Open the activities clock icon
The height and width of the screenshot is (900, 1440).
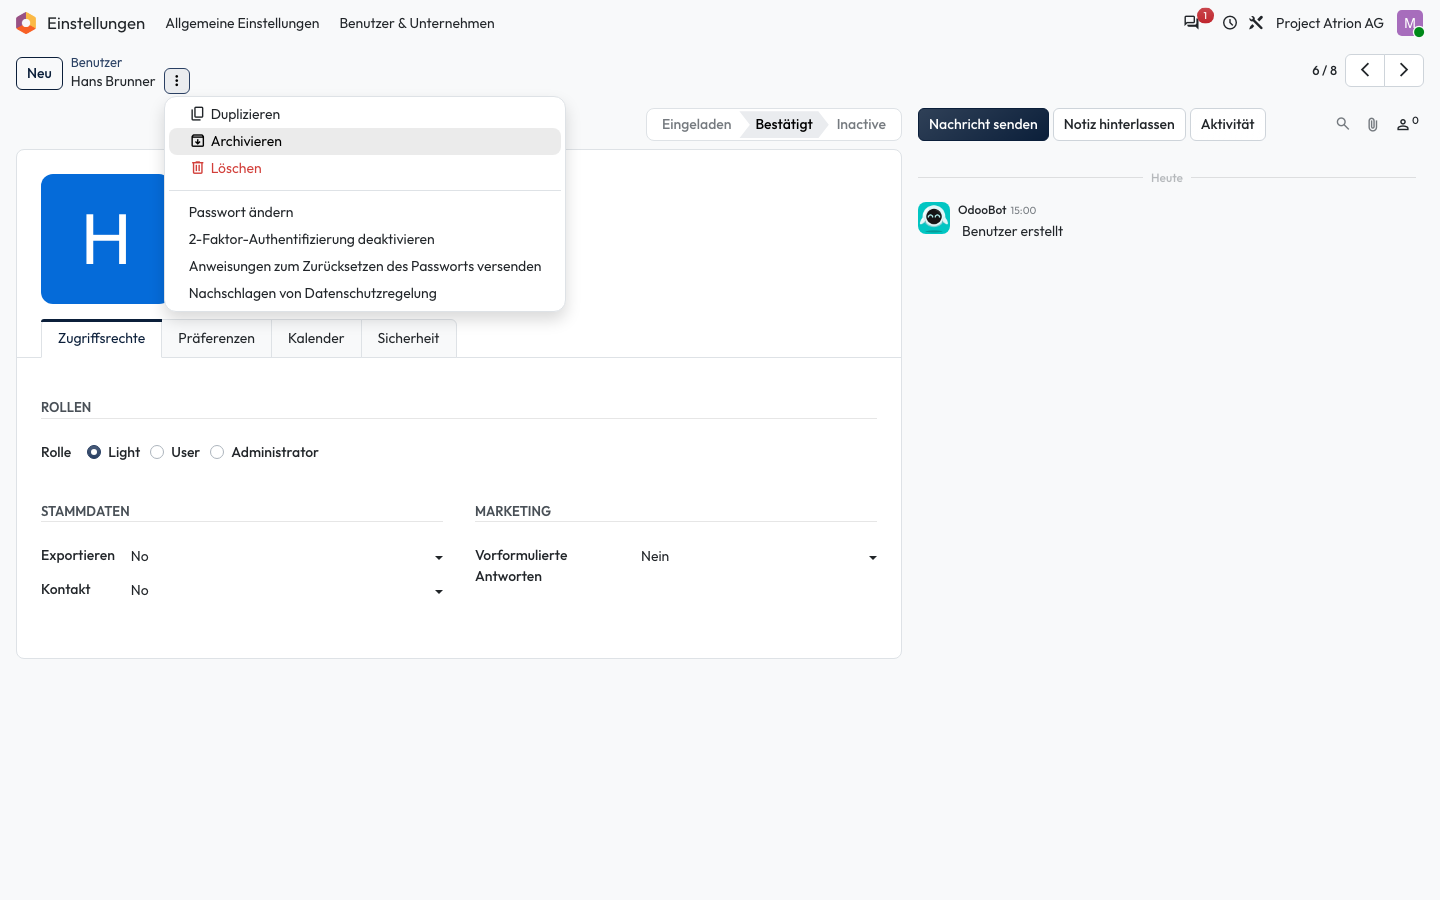pyautogui.click(x=1230, y=23)
